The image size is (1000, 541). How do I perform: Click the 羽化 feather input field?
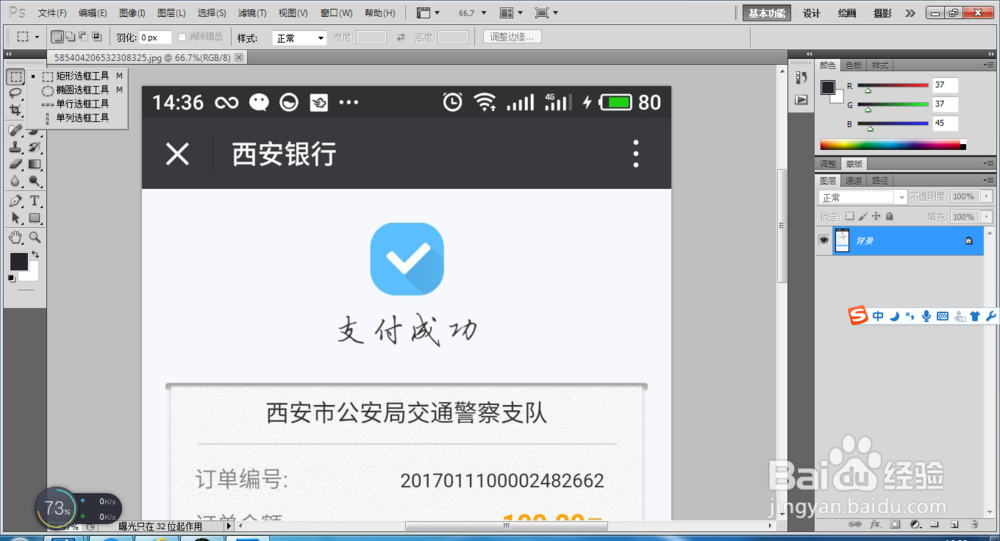click(x=155, y=38)
